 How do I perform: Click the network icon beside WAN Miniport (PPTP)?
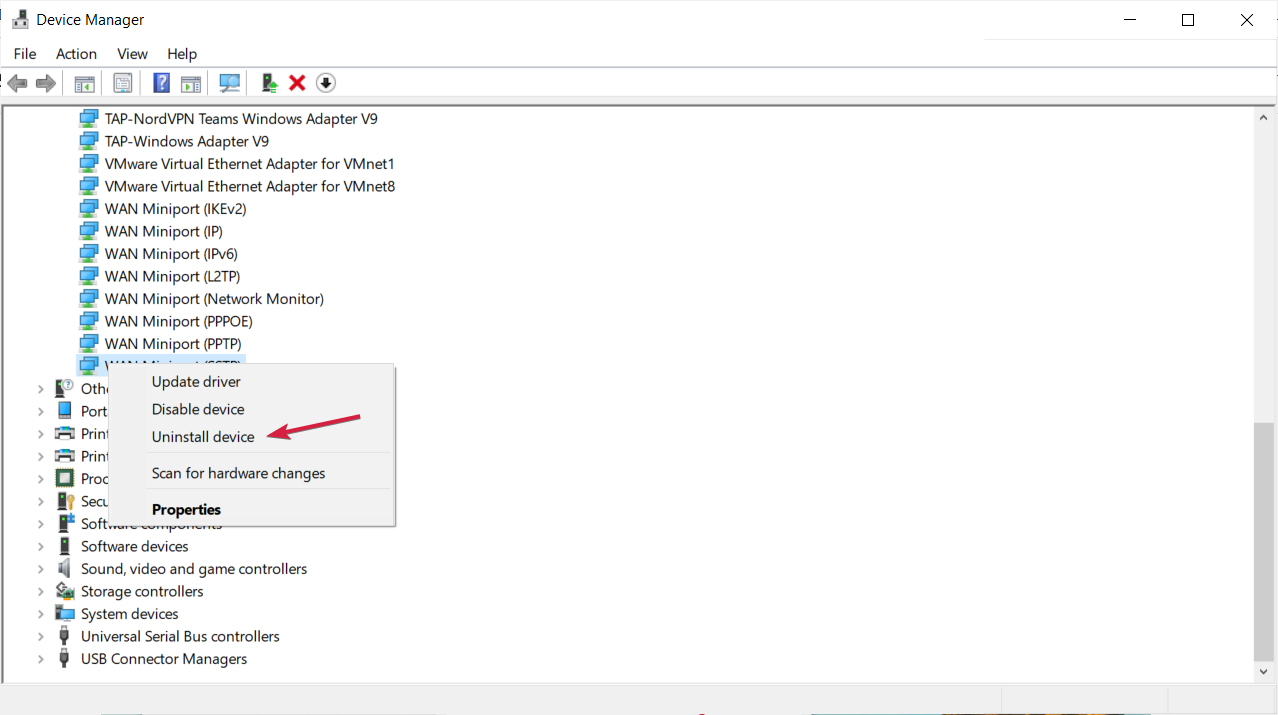point(90,344)
